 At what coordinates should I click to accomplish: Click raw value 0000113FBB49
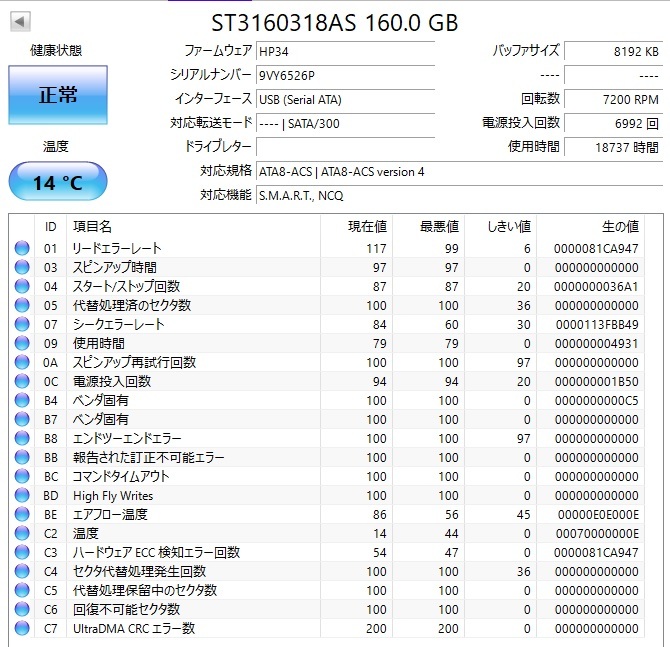[597, 325]
